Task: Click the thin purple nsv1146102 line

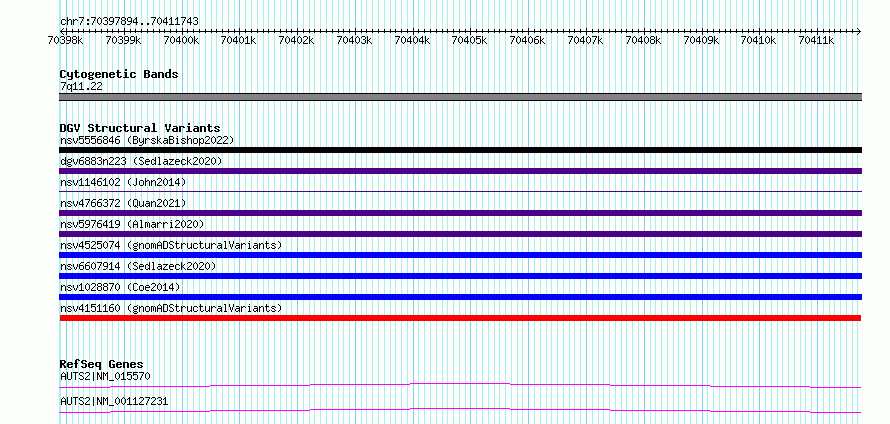Action: tap(460, 191)
